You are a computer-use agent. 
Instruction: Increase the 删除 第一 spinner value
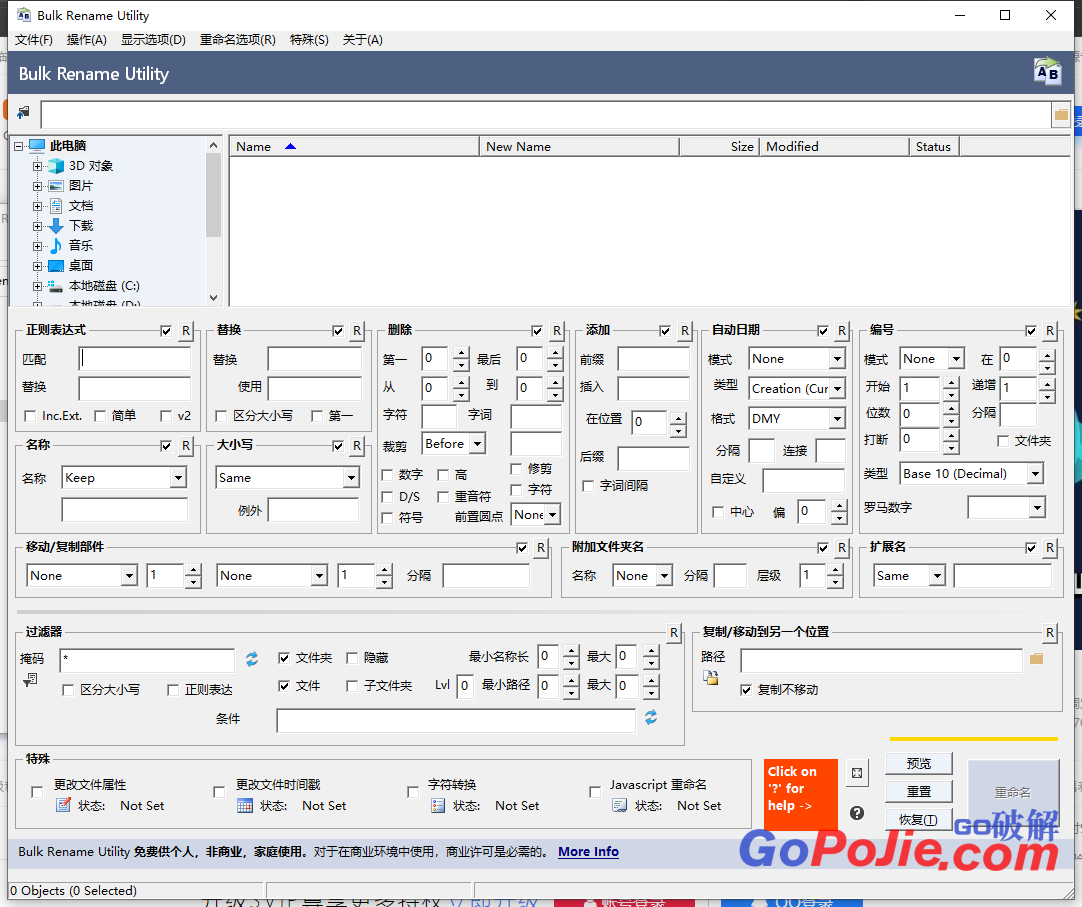pos(462,353)
